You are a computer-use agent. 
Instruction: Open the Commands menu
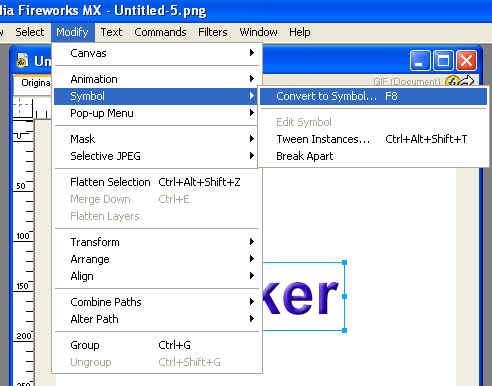tap(160, 32)
